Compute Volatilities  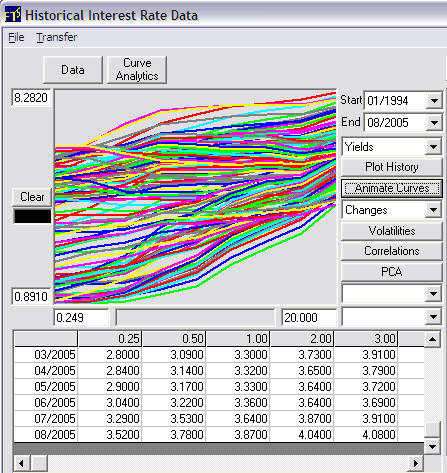(x=392, y=231)
